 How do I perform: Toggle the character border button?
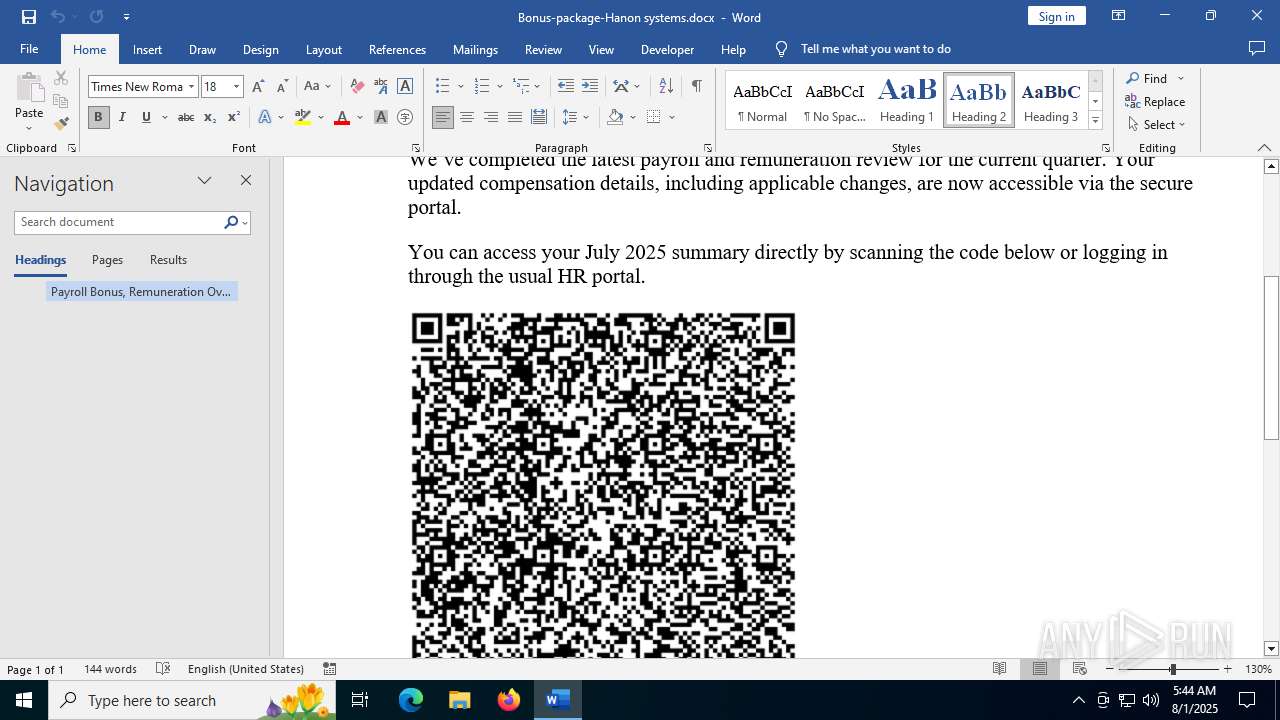coord(405,86)
